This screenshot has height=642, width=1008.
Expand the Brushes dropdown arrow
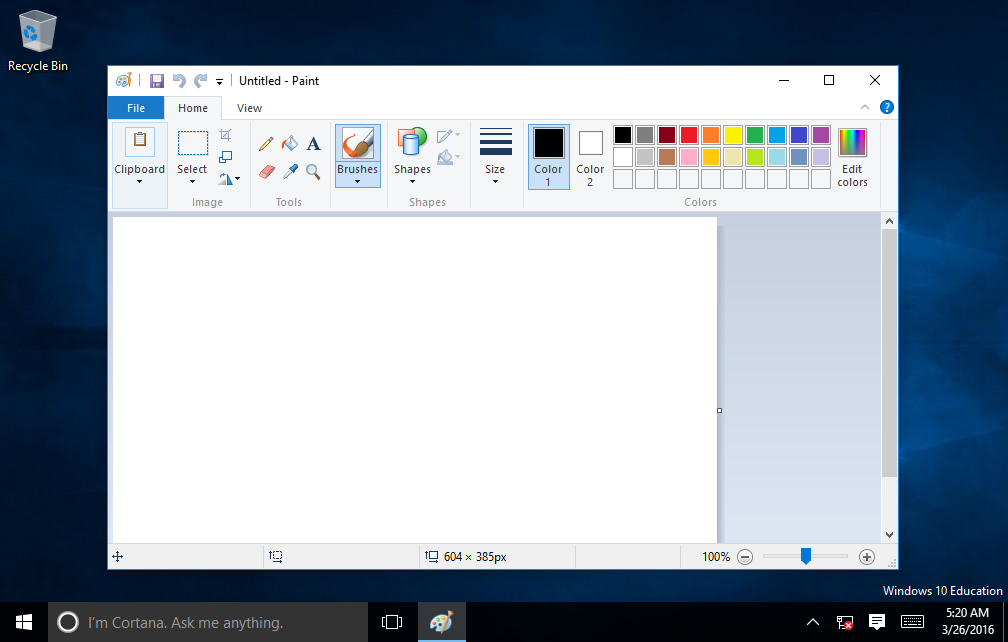pyautogui.click(x=357, y=182)
